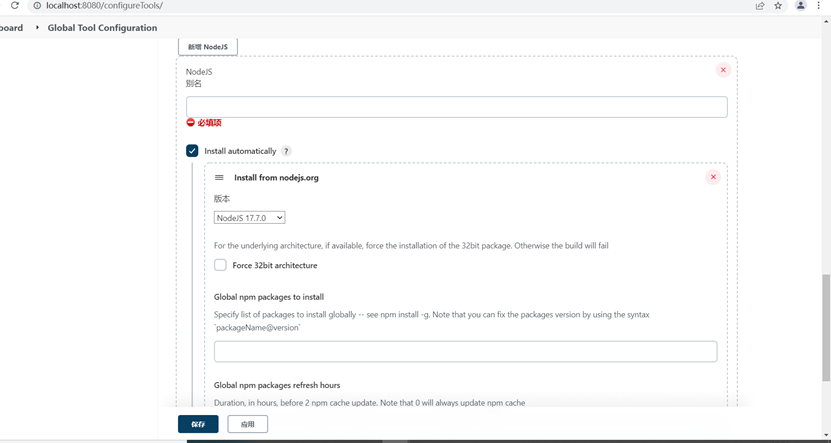Enable Force 32bit architecture checkbox
Viewport: 831px width, 443px height.
(x=220, y=265)
